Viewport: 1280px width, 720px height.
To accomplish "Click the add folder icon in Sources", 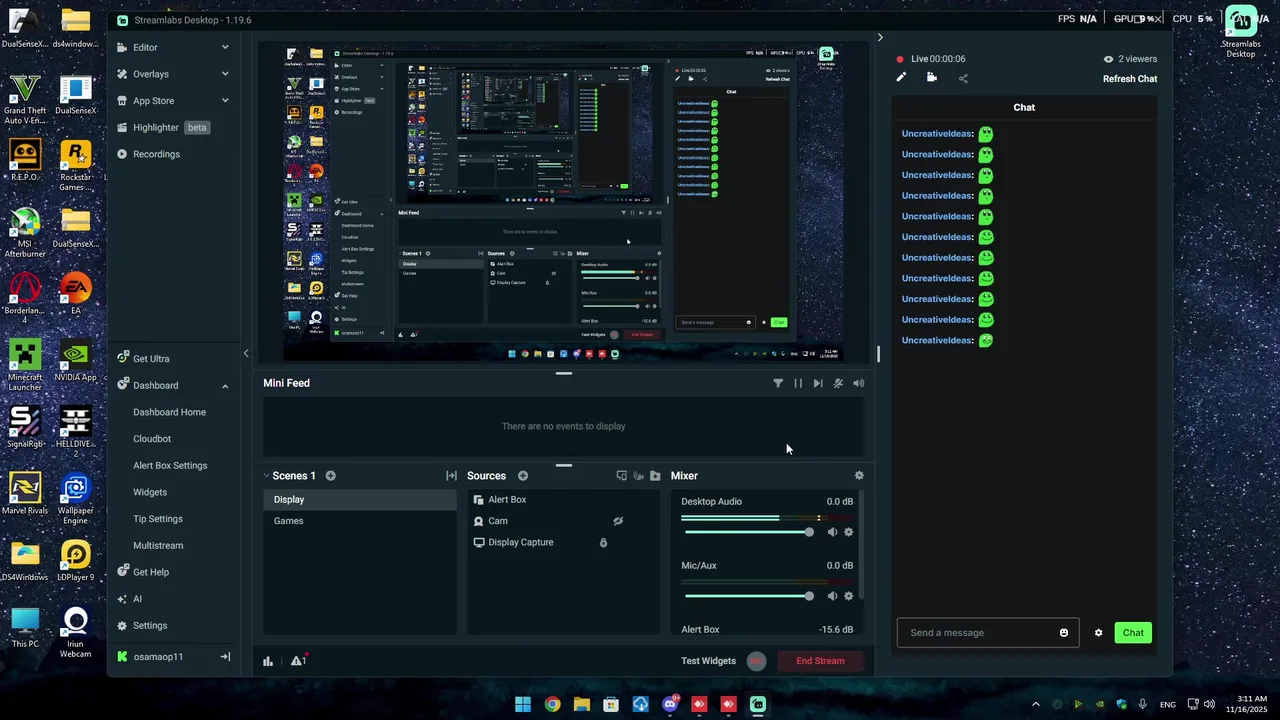I will coord(655,476).
